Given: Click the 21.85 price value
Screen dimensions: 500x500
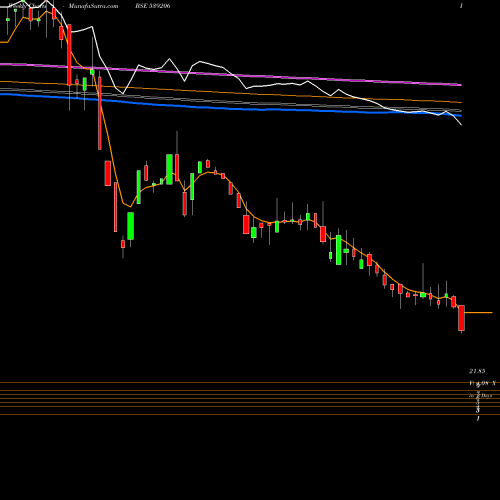Looking at the screenshot, I should (x=477, y=371).
